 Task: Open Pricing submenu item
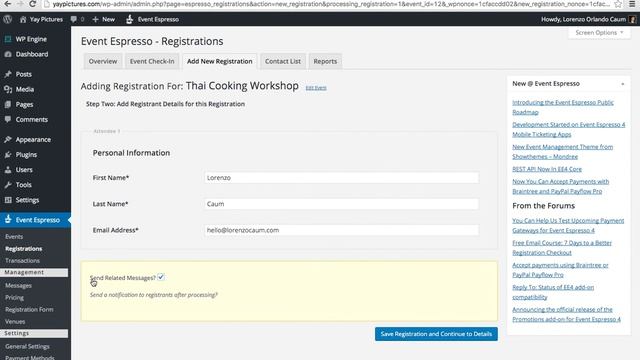pyautogui.click(x=15, y=298)
